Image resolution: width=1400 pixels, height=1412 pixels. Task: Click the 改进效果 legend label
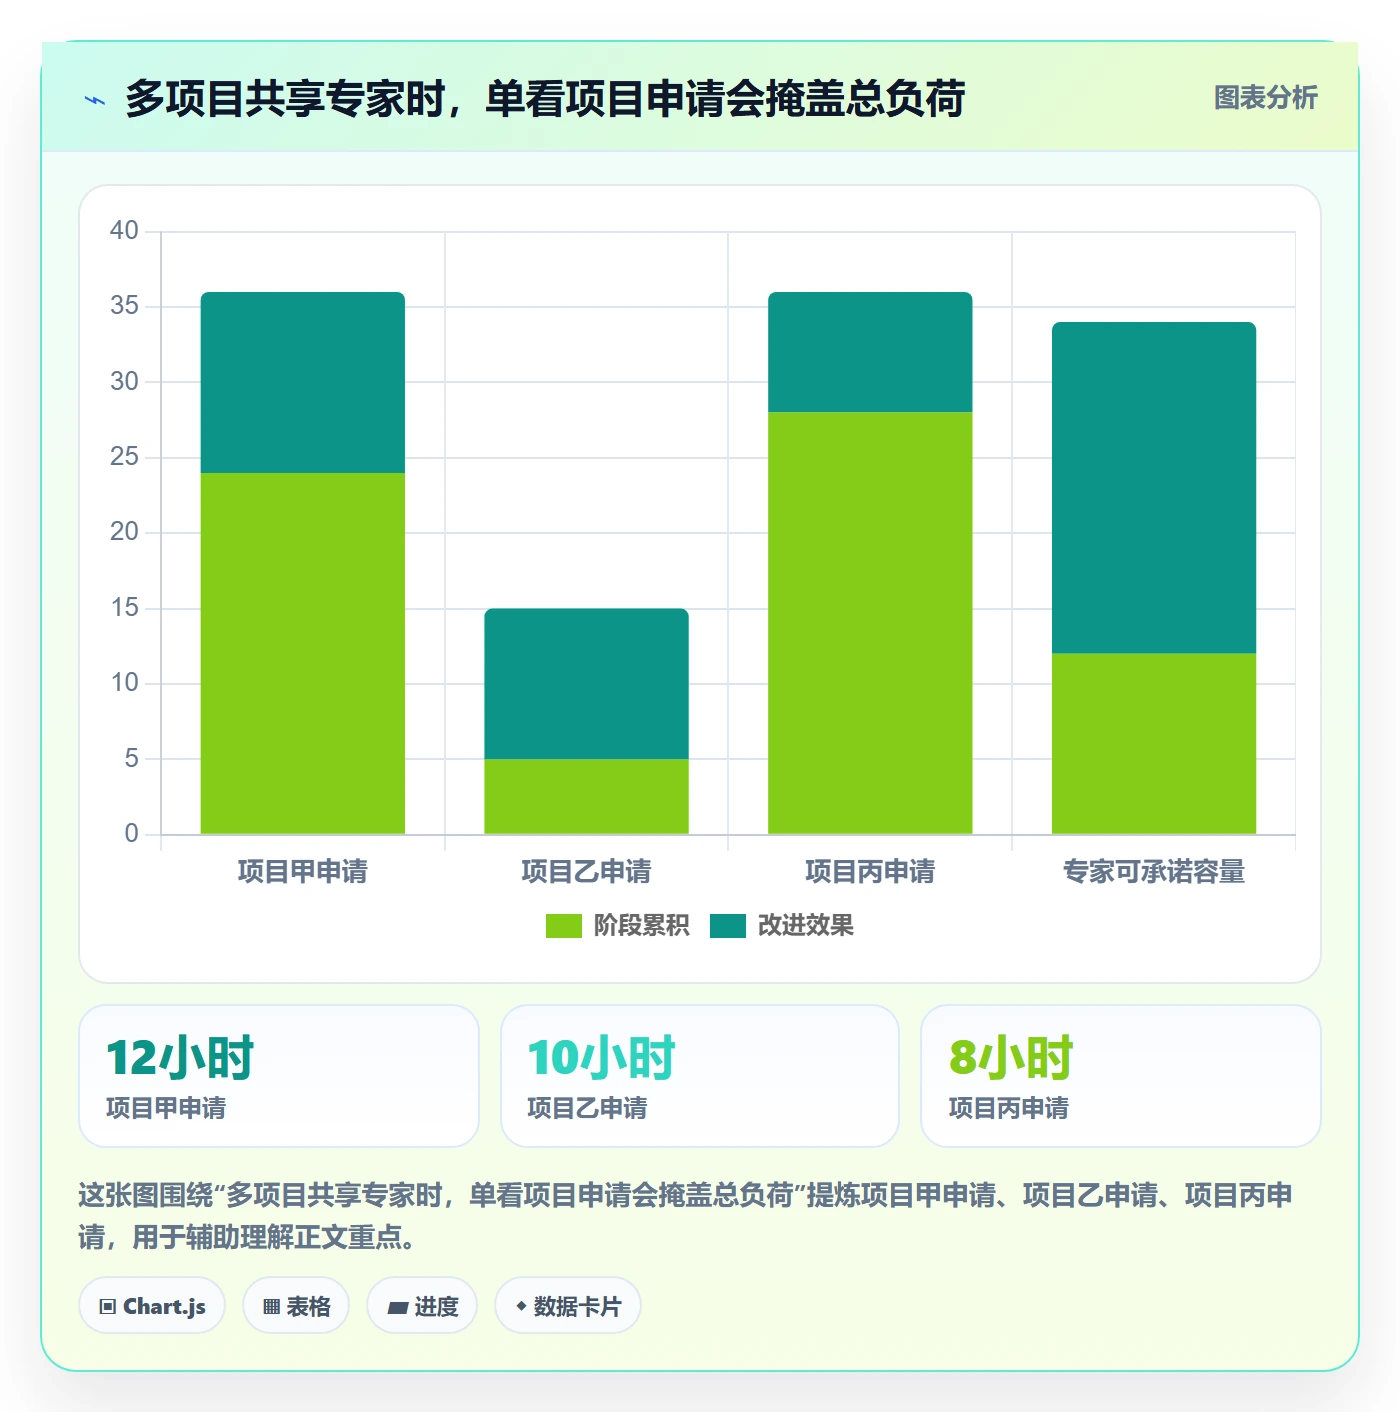click(806, 926)
